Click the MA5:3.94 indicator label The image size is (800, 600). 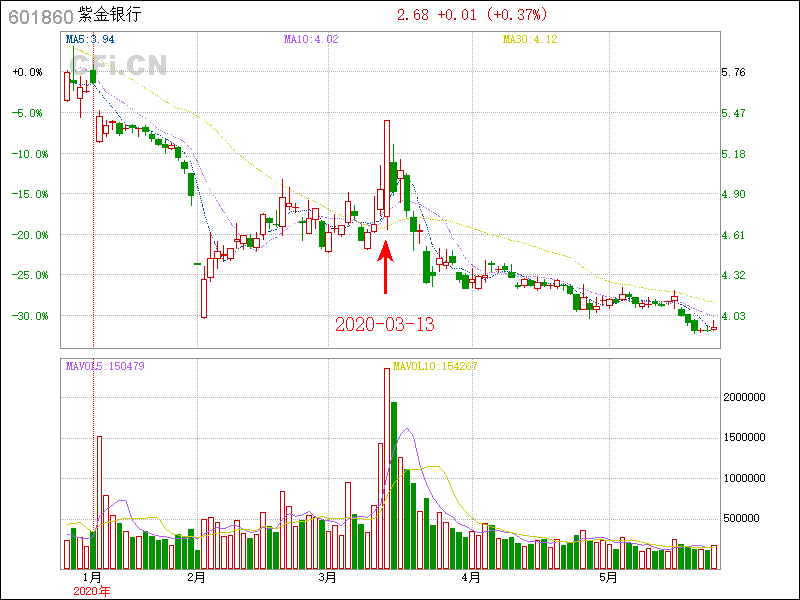coord(90,40)
